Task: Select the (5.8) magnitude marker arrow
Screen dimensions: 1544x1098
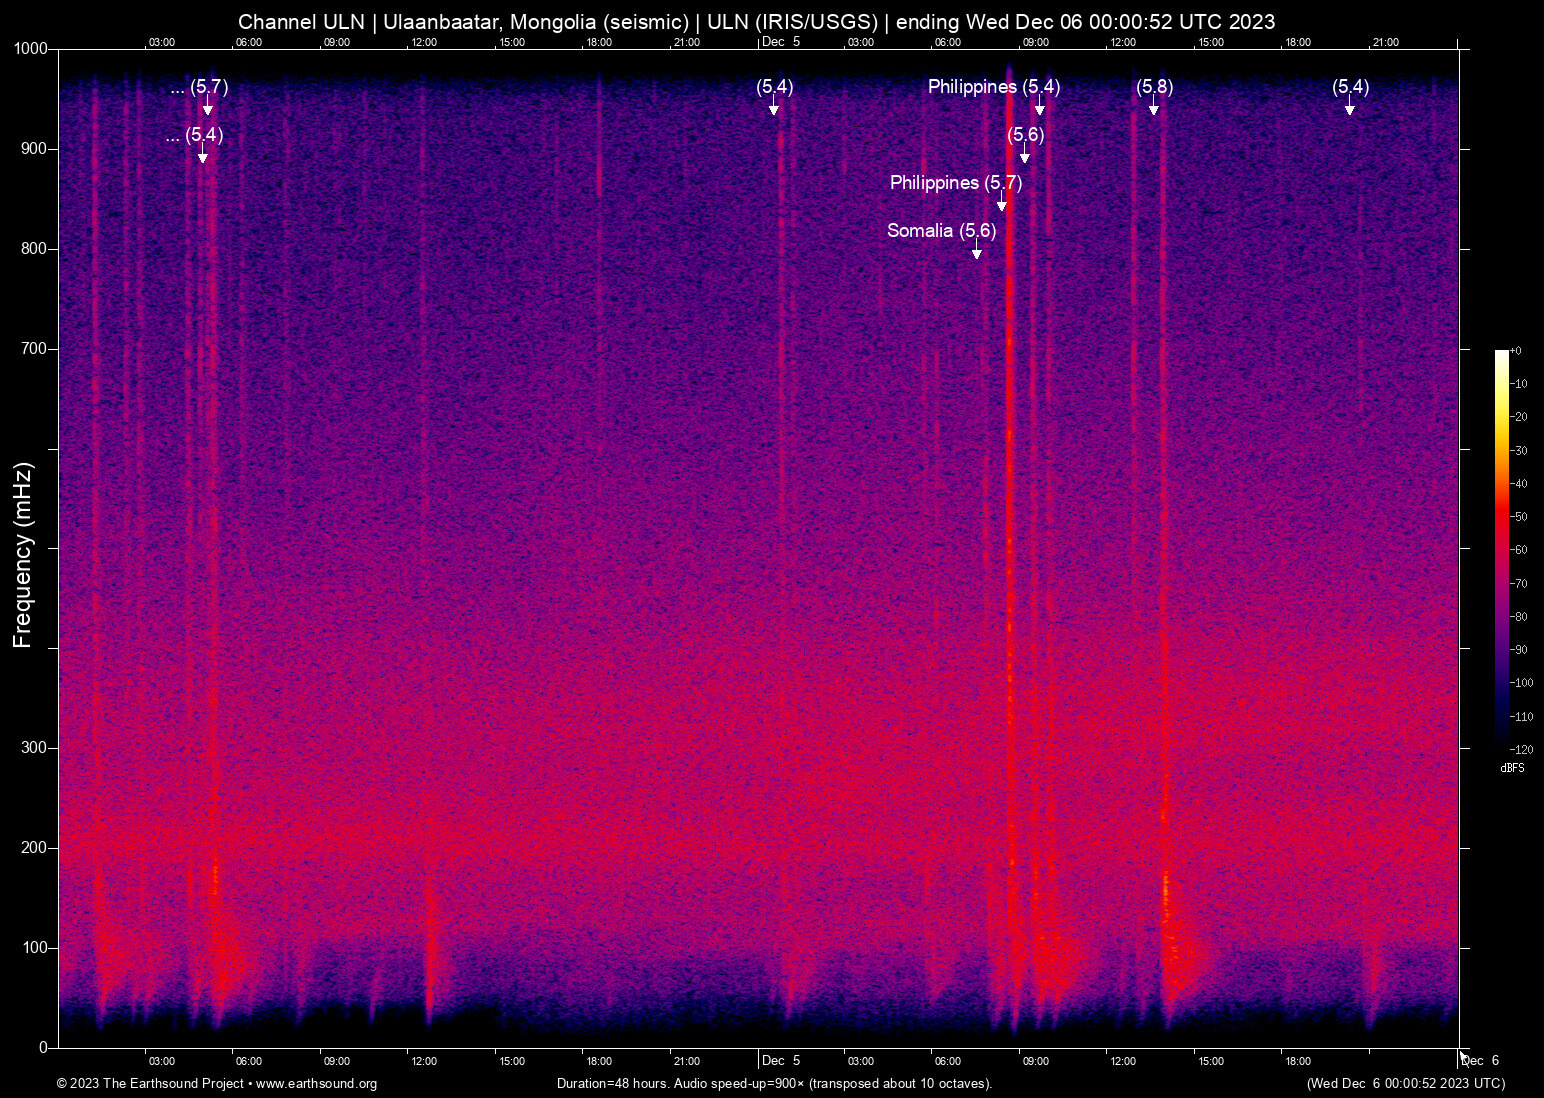Action: pos(1154,108)
